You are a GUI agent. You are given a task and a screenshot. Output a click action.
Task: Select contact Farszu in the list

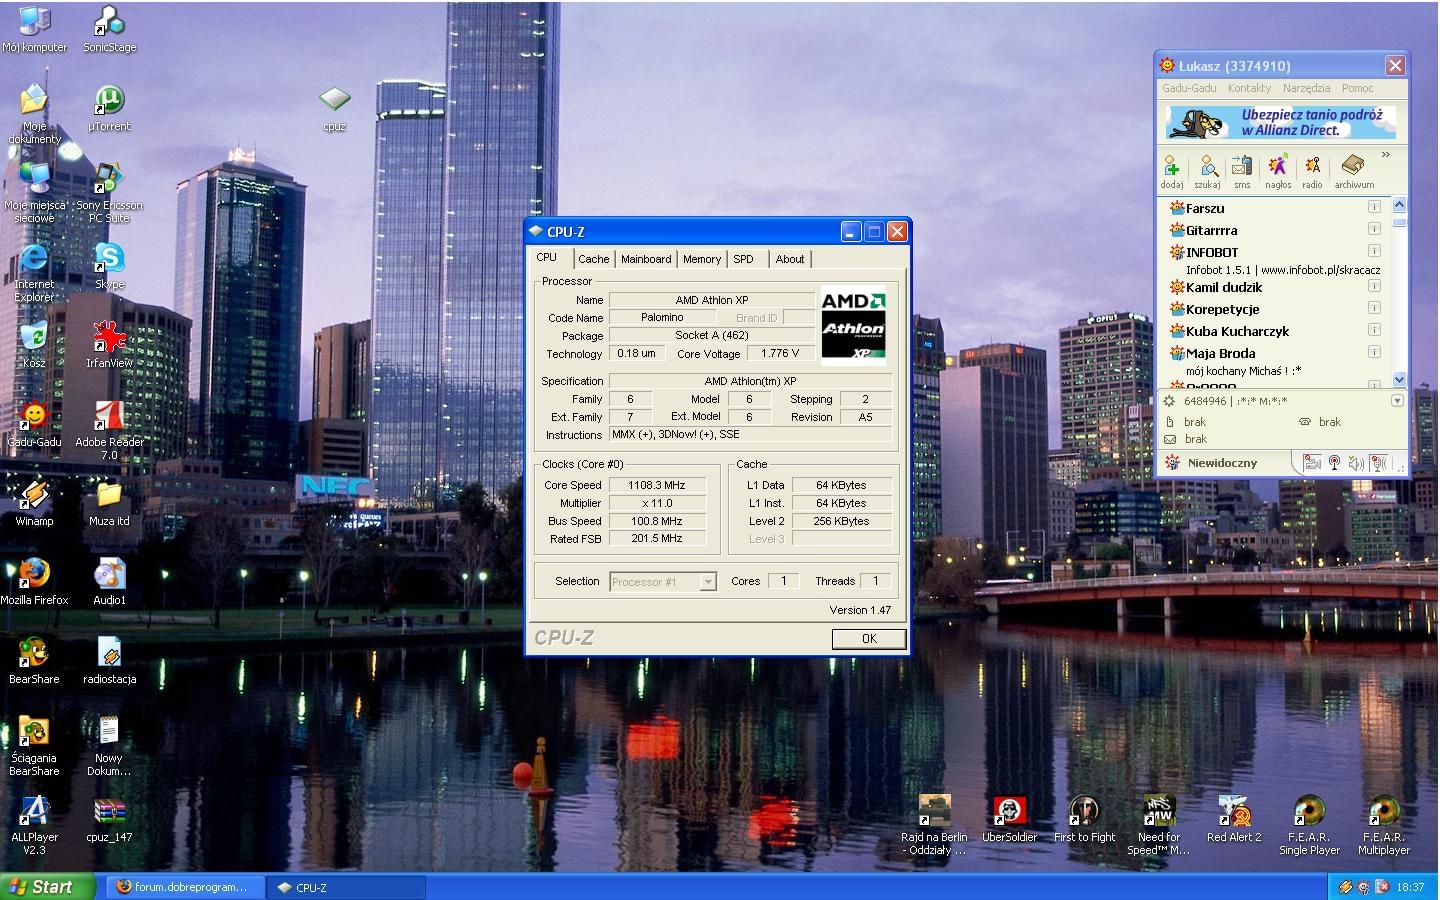(1204, 208)
